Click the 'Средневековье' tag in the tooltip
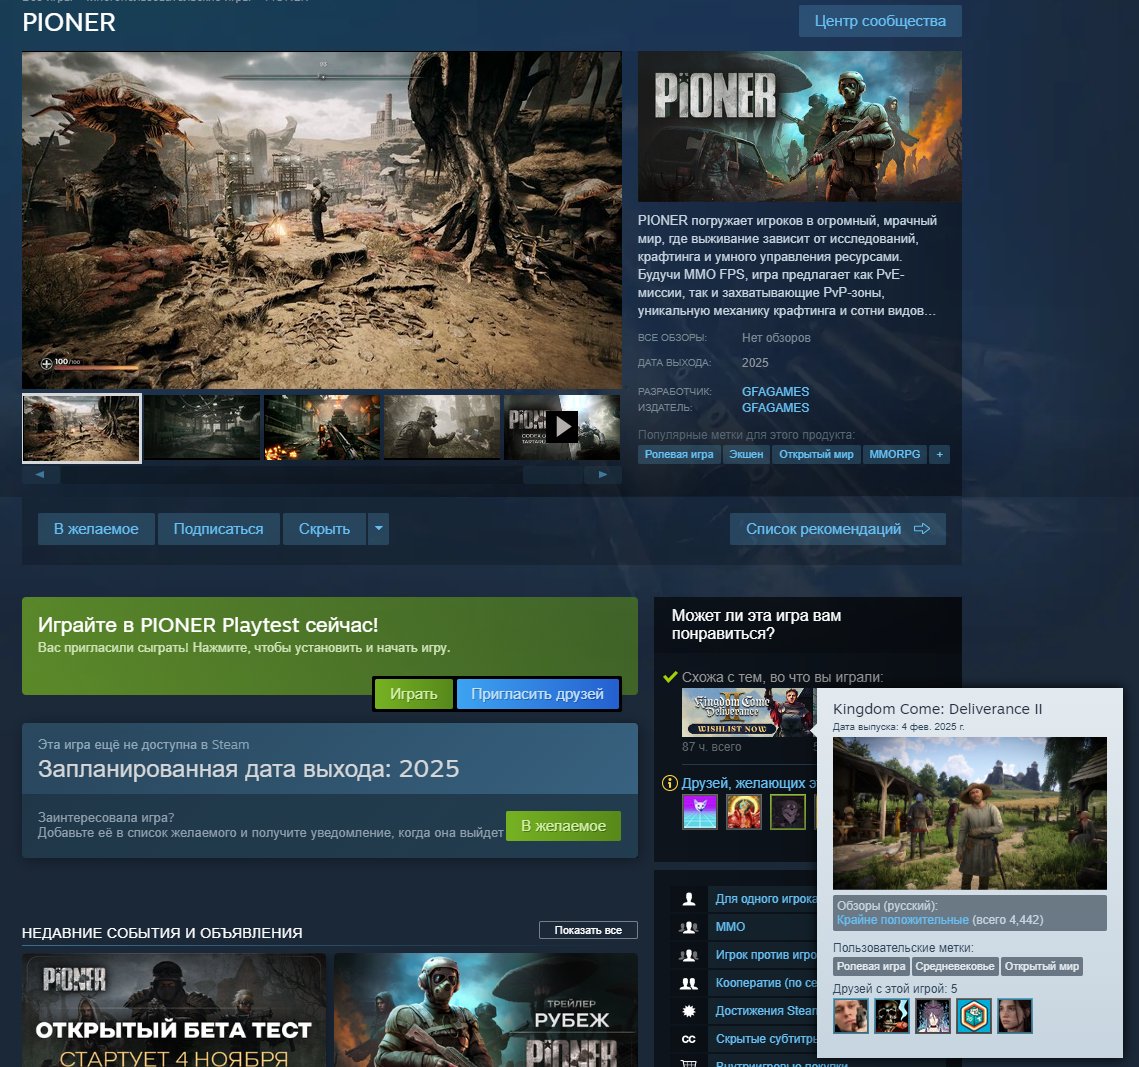Viewport: 1139px width, 1067px height. click(x=954, y=967)
